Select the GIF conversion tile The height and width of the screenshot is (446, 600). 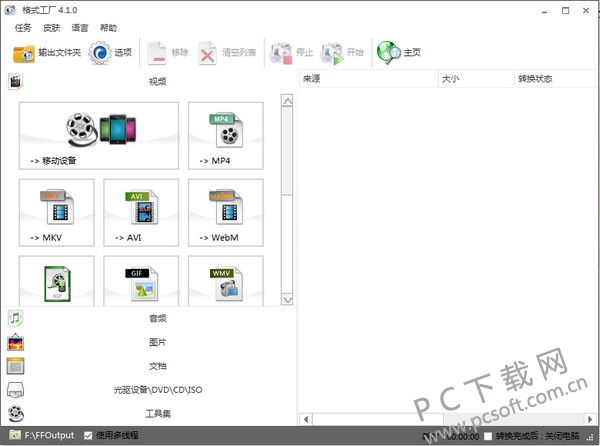[141, 281]
